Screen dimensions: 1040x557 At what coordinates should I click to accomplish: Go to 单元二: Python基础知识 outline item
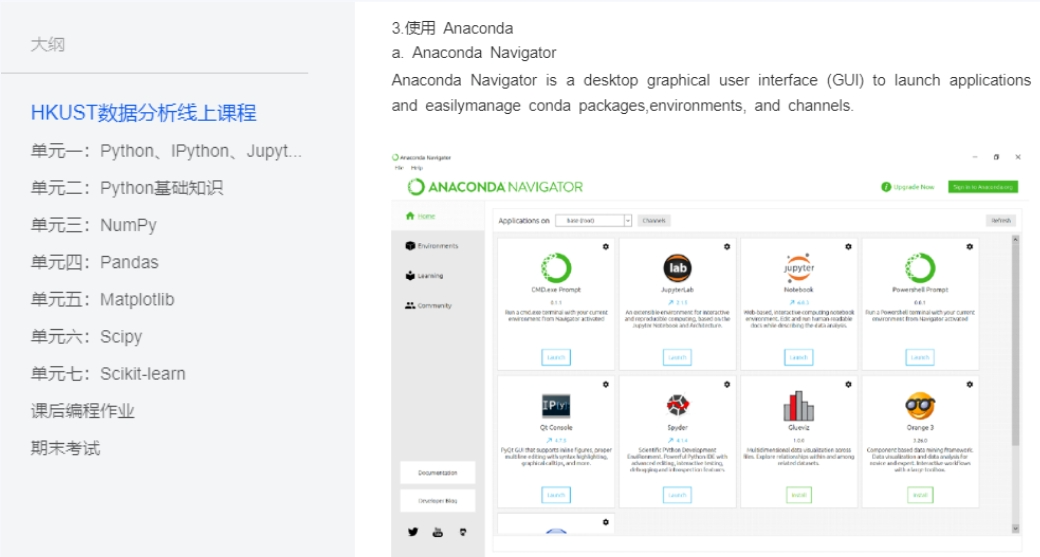pyautogui.click(x=127, y=188)
